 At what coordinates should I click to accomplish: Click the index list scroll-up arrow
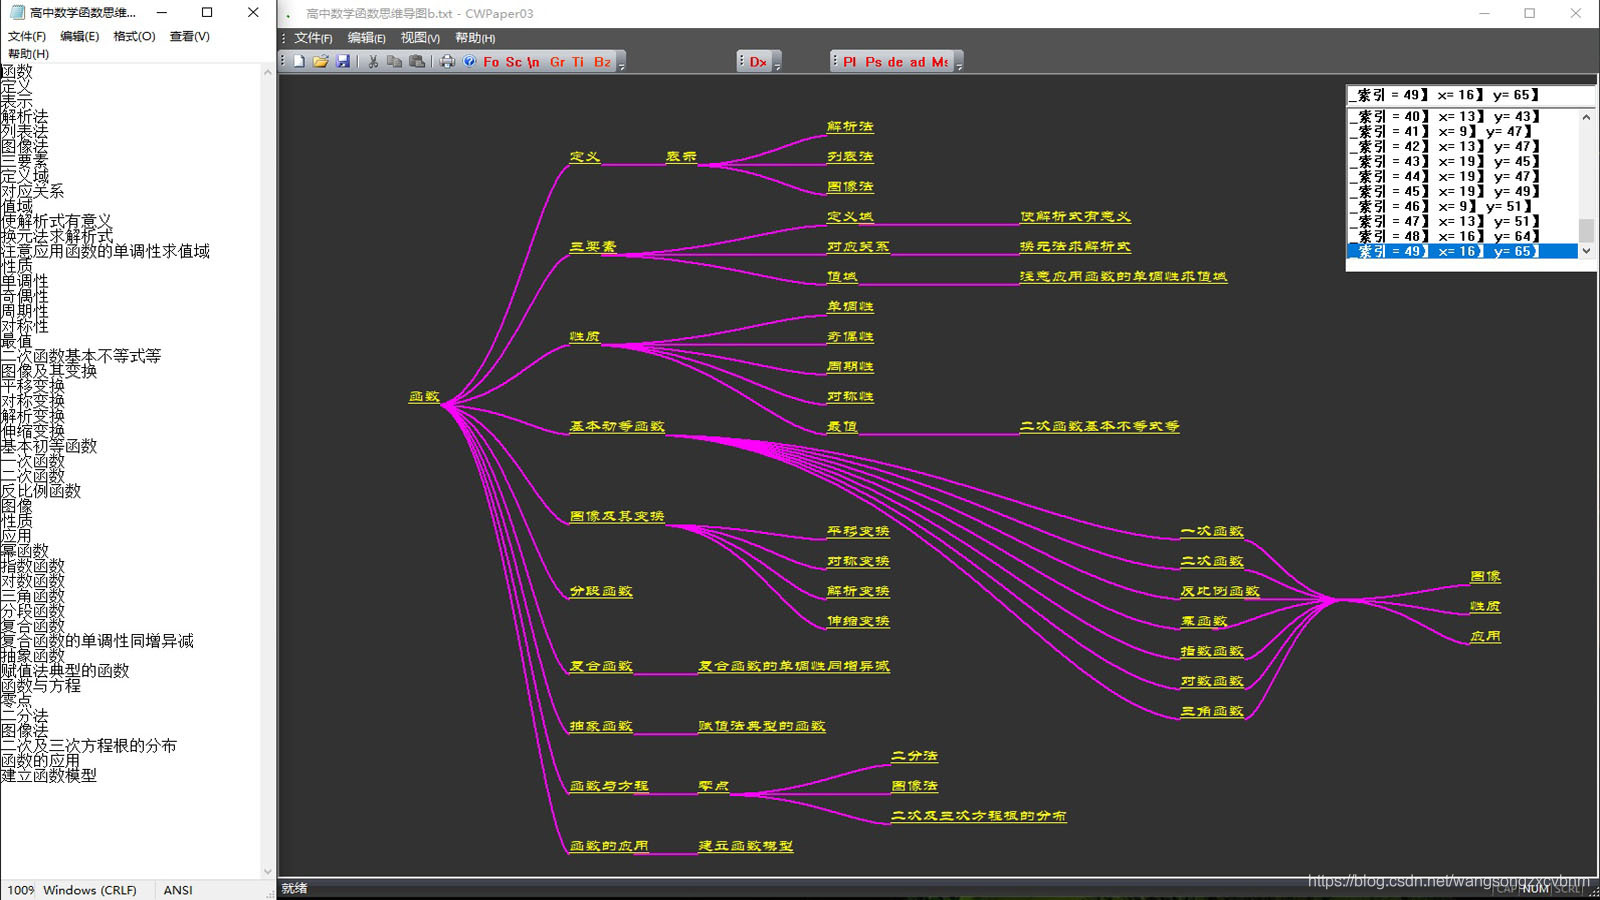coord(1586,117)
